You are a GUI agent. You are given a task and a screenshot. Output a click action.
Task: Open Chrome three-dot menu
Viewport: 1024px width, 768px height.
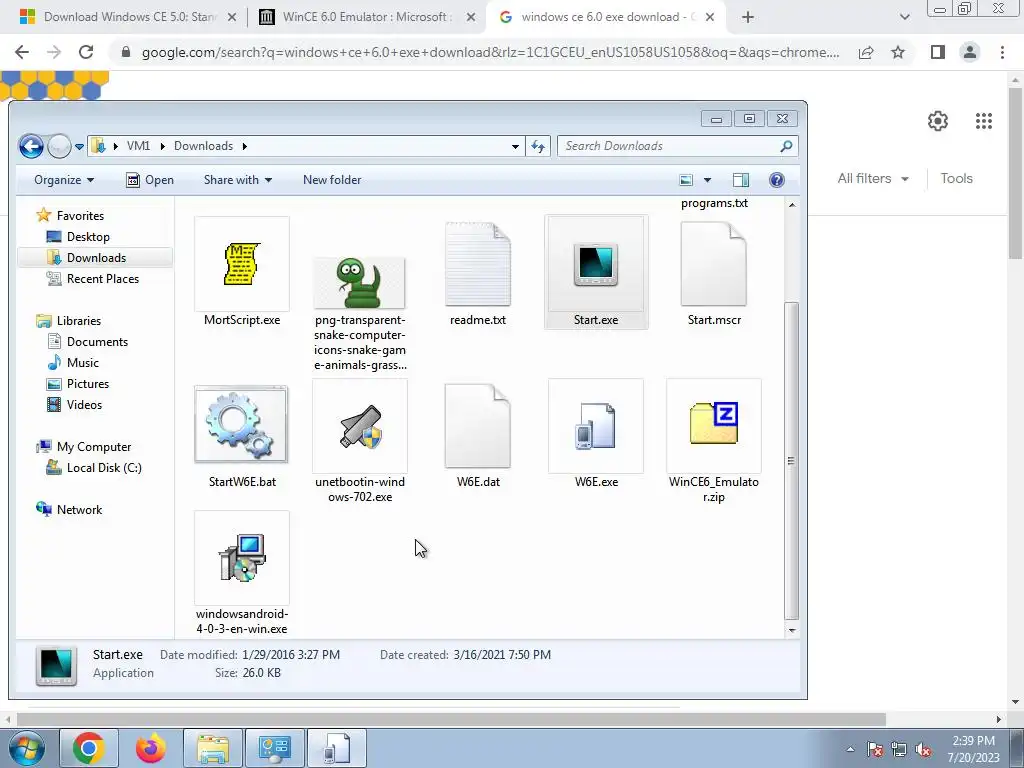(1002, 52)
